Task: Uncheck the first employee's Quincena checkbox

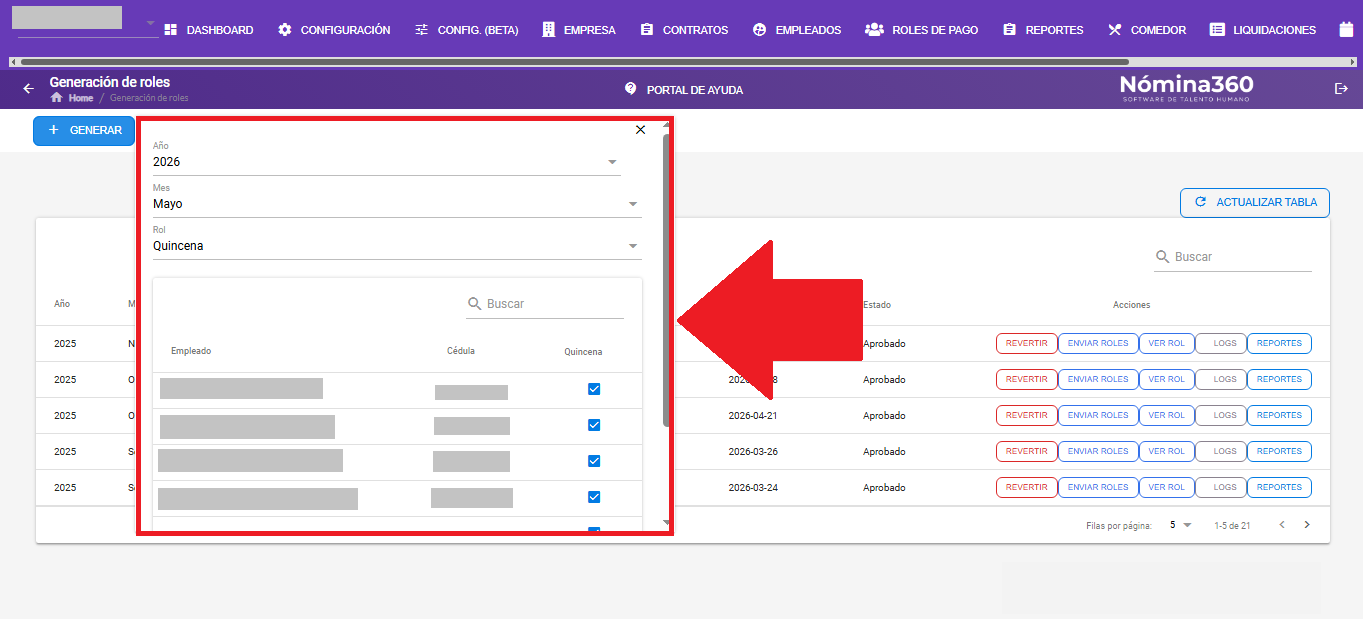Action: (594, 389)
